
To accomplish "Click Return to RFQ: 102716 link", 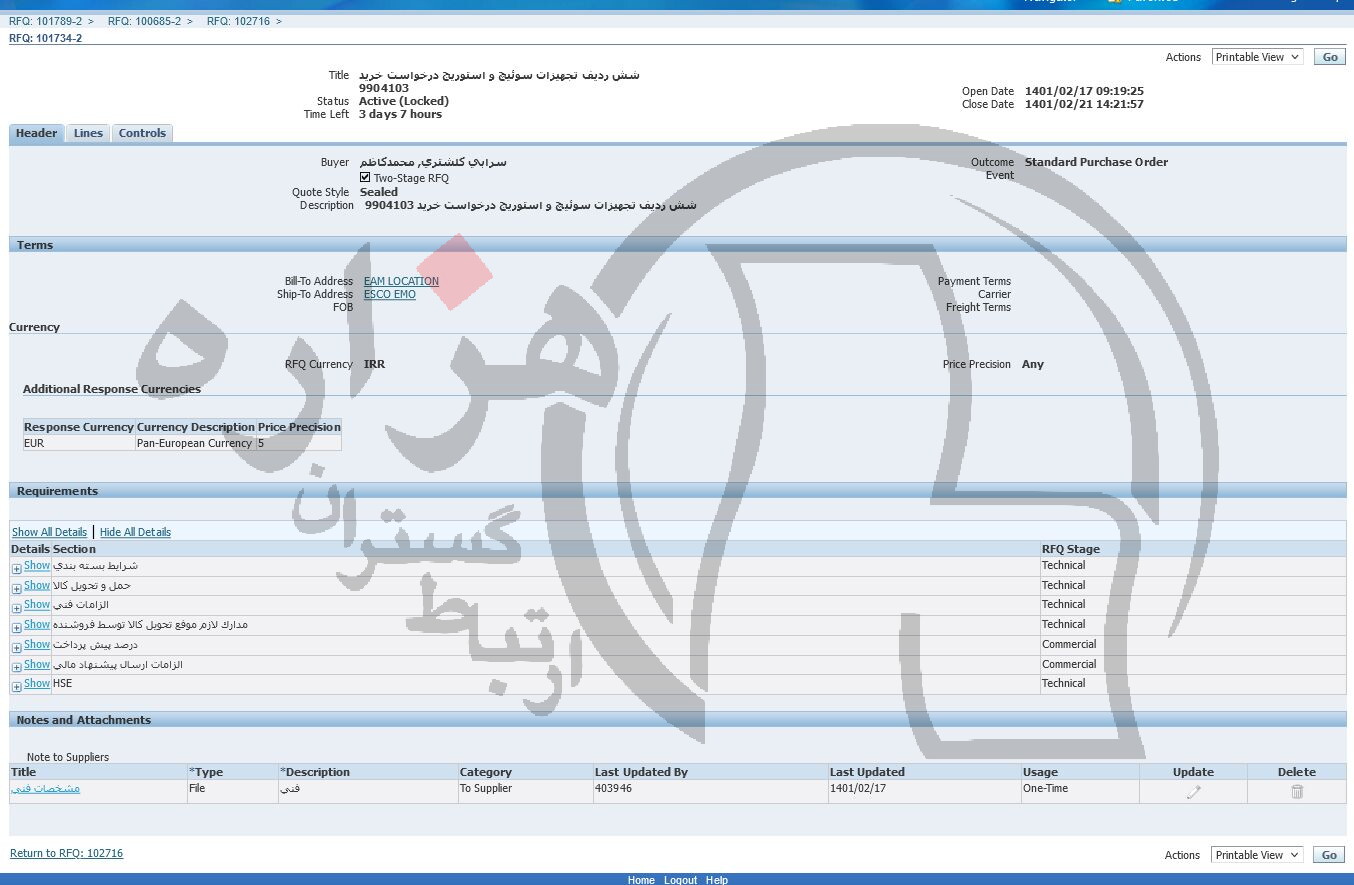I will (66, 853).
